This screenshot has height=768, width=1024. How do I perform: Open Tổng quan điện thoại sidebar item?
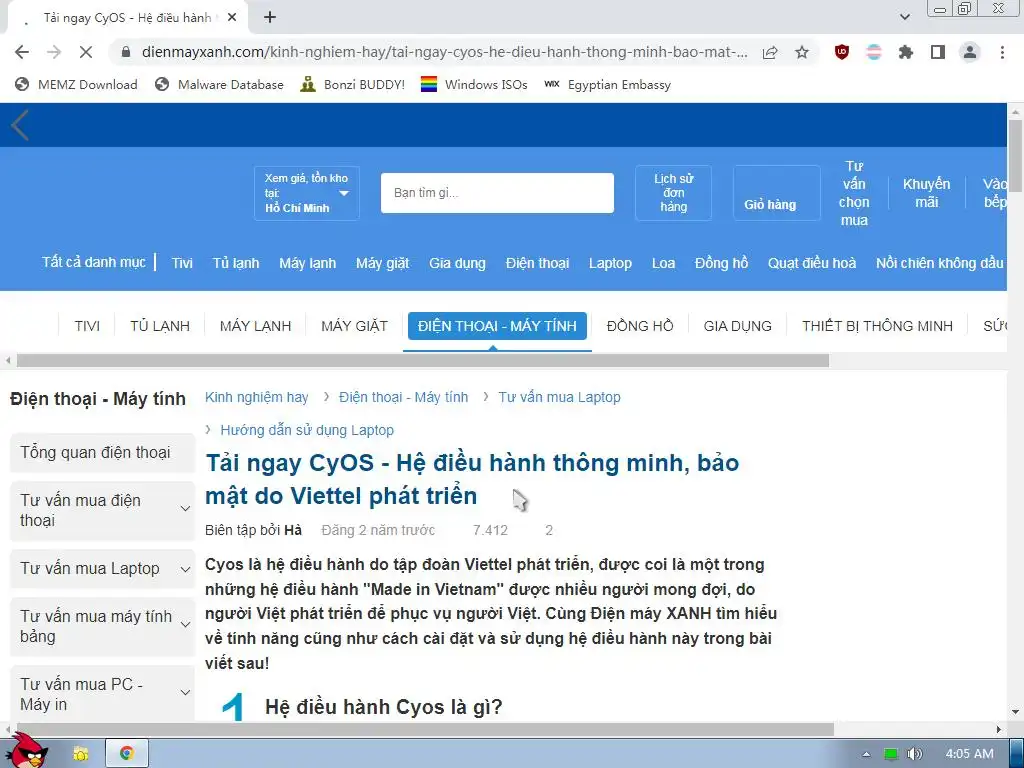click(103, 453)
